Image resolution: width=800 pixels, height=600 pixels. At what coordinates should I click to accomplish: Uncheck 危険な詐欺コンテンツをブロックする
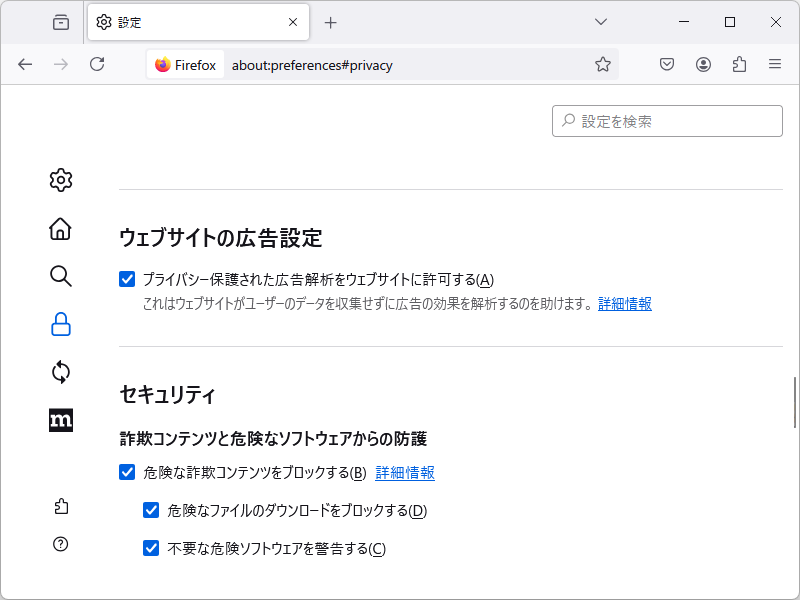(126, 473)
